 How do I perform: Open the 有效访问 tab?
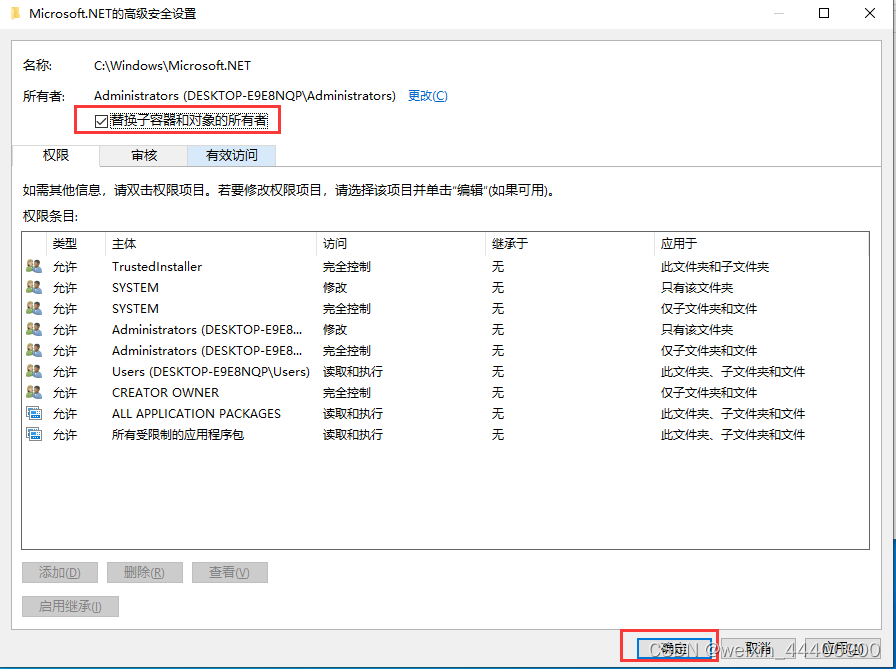pos(231,155)
